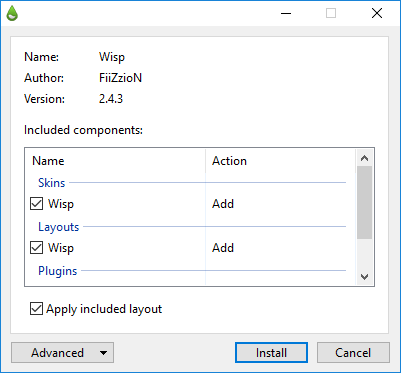
Task: Uncheck the Wisp skin checkbox
Action: click(x=36, y=204)
